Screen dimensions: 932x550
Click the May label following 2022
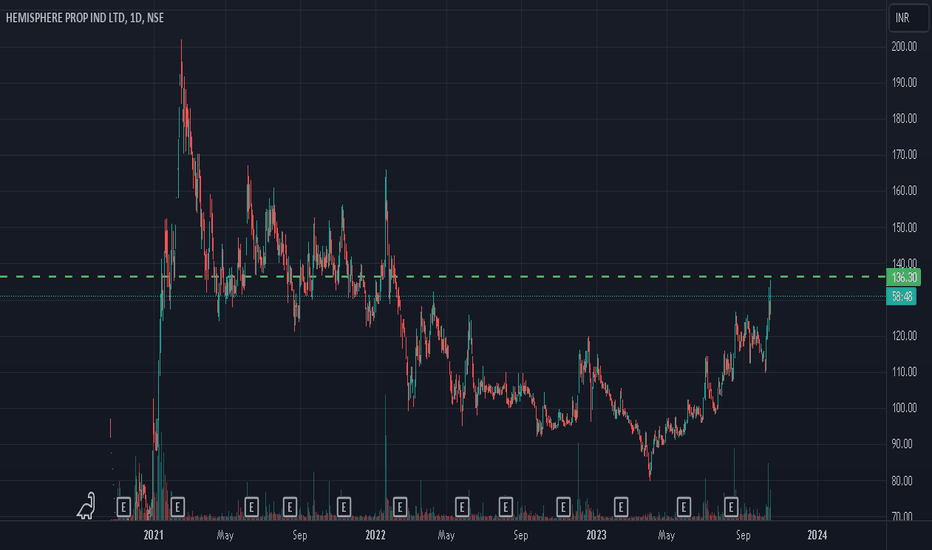click(446, 535)
